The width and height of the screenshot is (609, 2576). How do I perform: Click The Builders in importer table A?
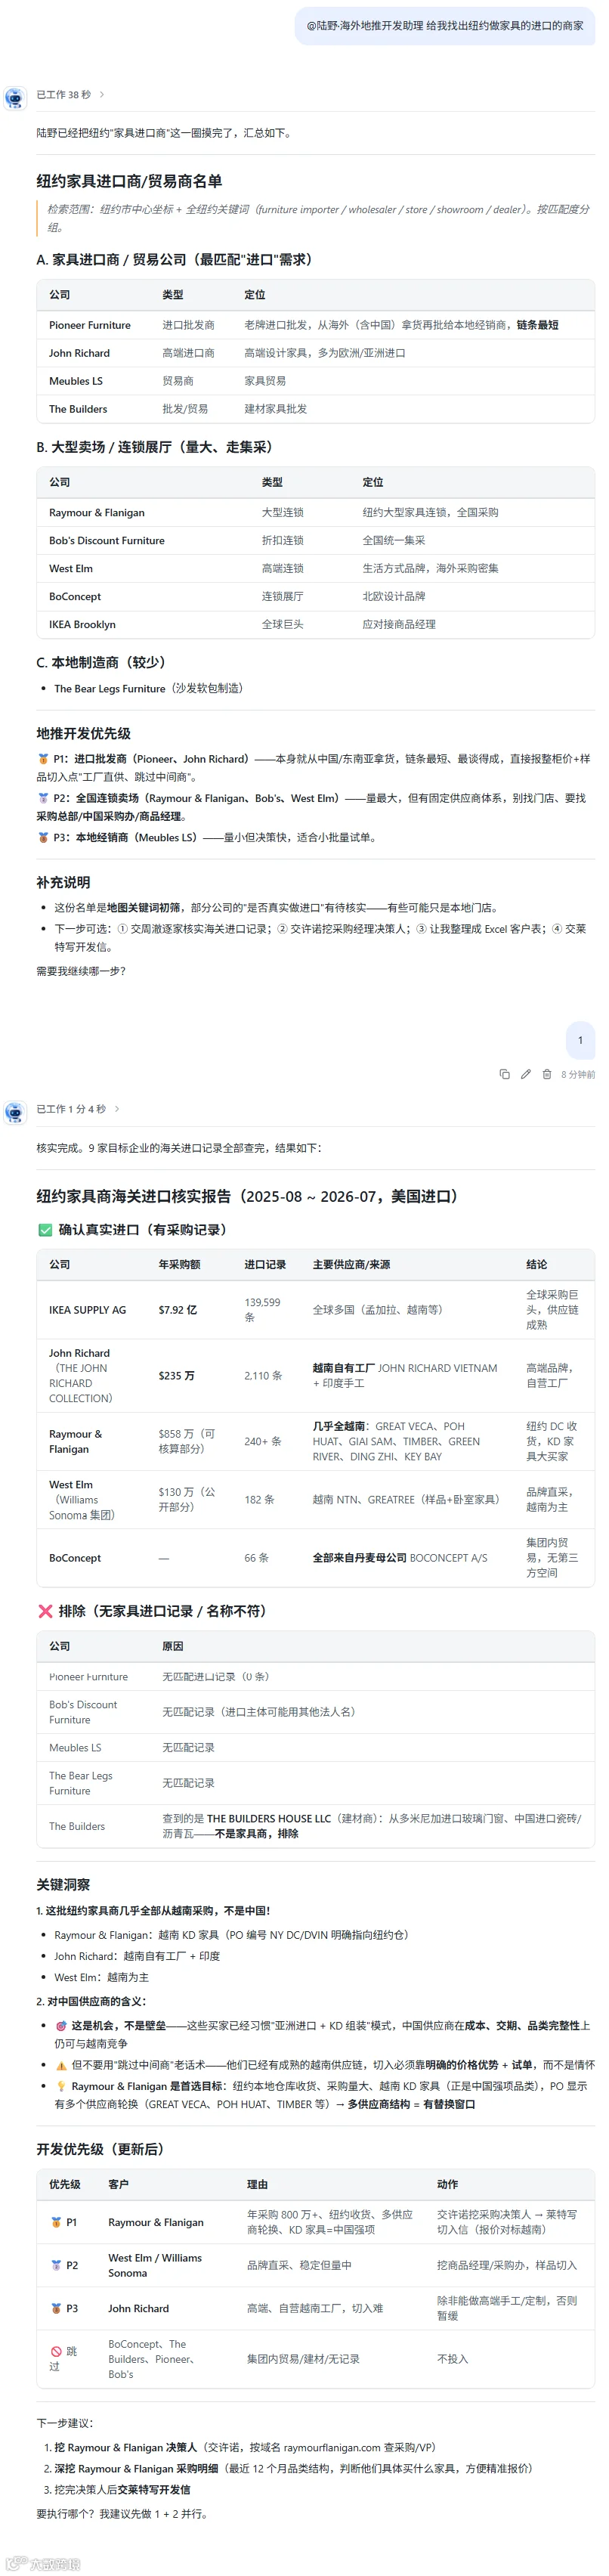(x=78, y=409)
